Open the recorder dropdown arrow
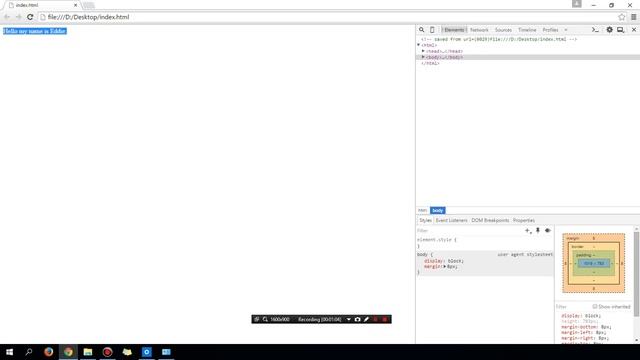Screen dimensions: 640x360 349,319
